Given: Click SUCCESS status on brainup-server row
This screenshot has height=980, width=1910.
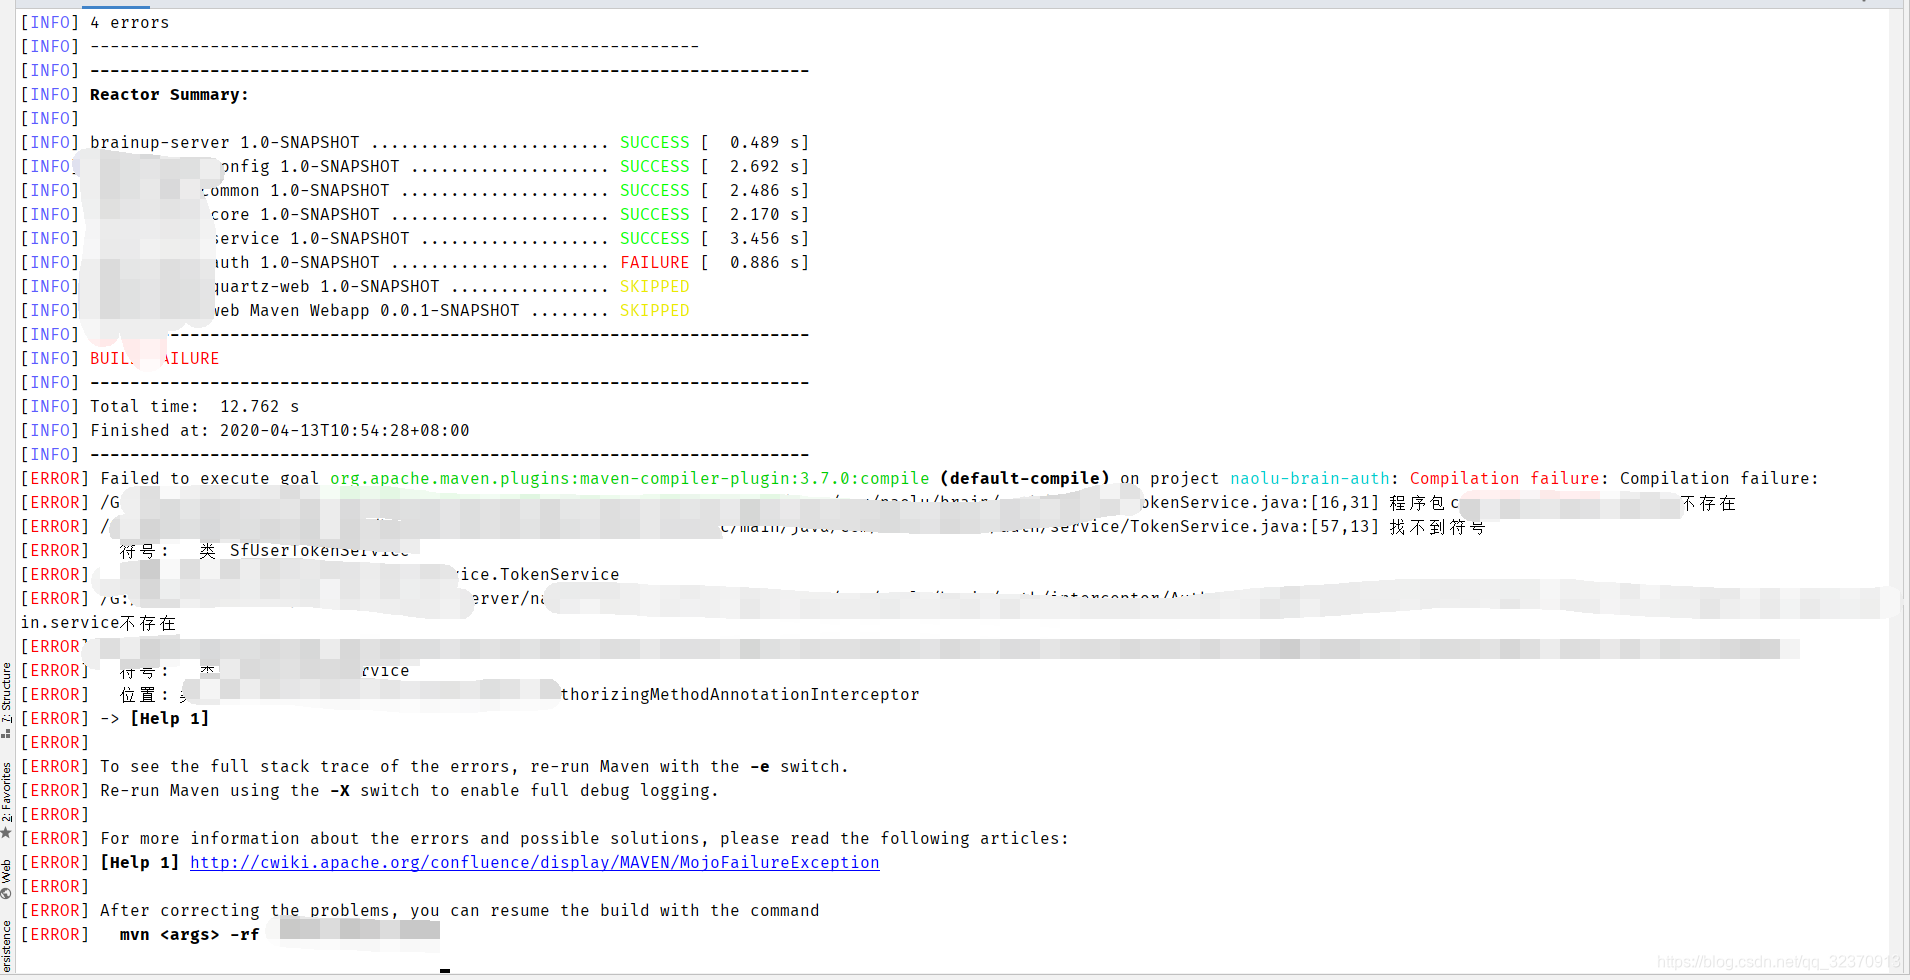Looking at the screenshot, I should tap(655, 142).
